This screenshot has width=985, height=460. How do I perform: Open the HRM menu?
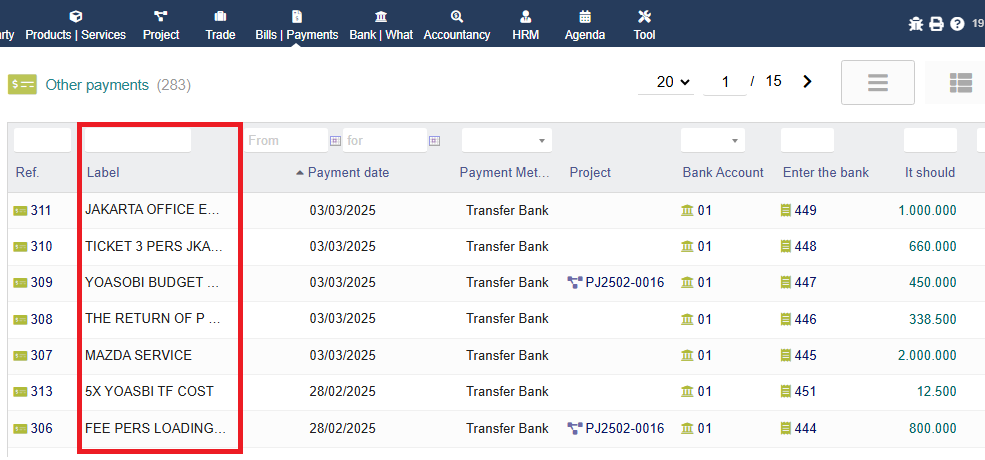pos(525,25)
